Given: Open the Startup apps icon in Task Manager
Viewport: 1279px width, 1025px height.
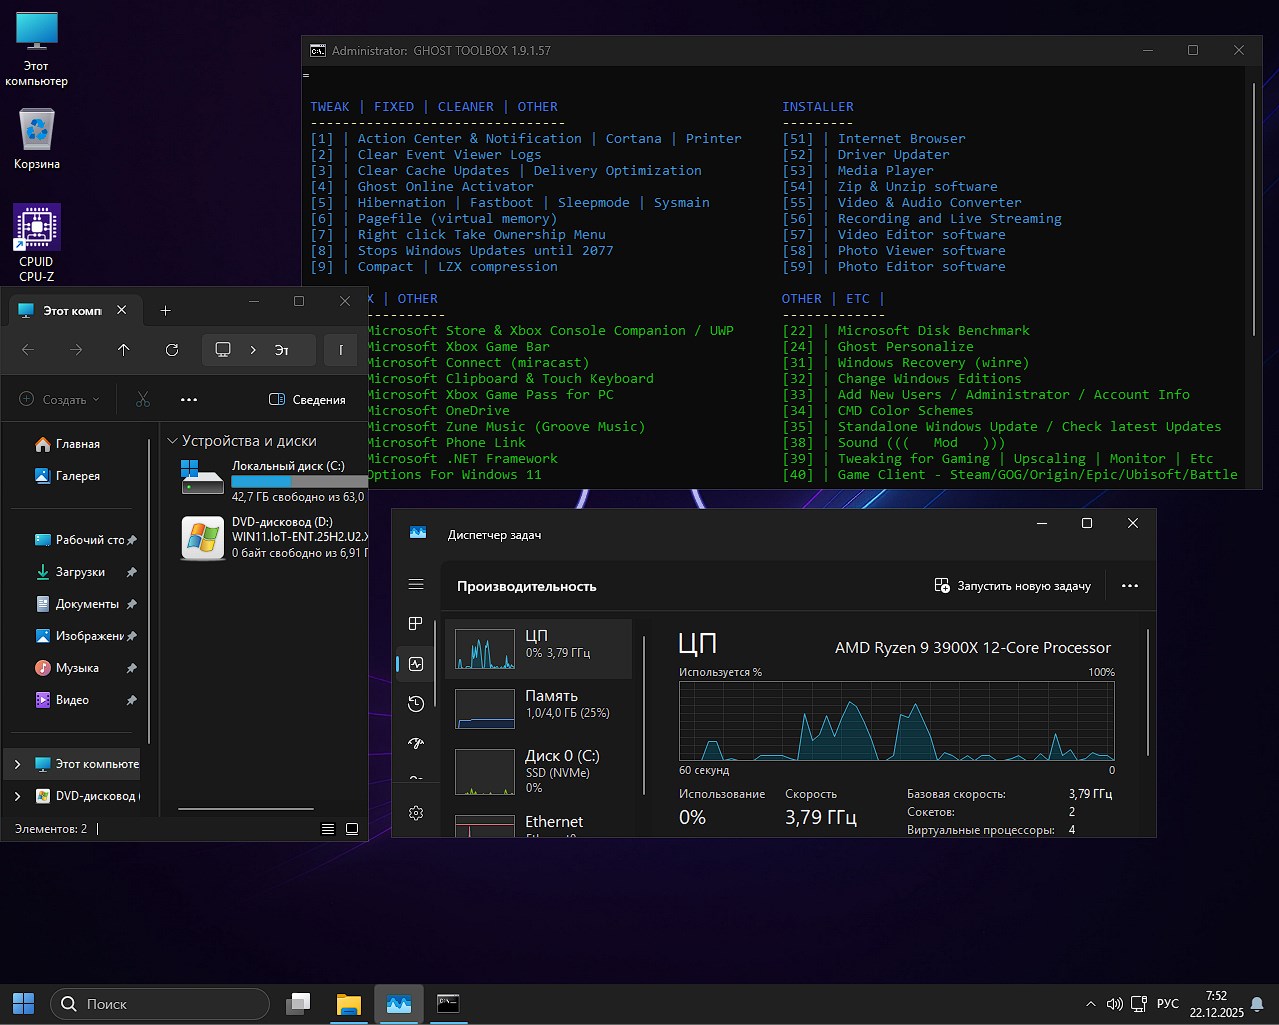Looking at the screenshot, I should (x=416, y=743).
